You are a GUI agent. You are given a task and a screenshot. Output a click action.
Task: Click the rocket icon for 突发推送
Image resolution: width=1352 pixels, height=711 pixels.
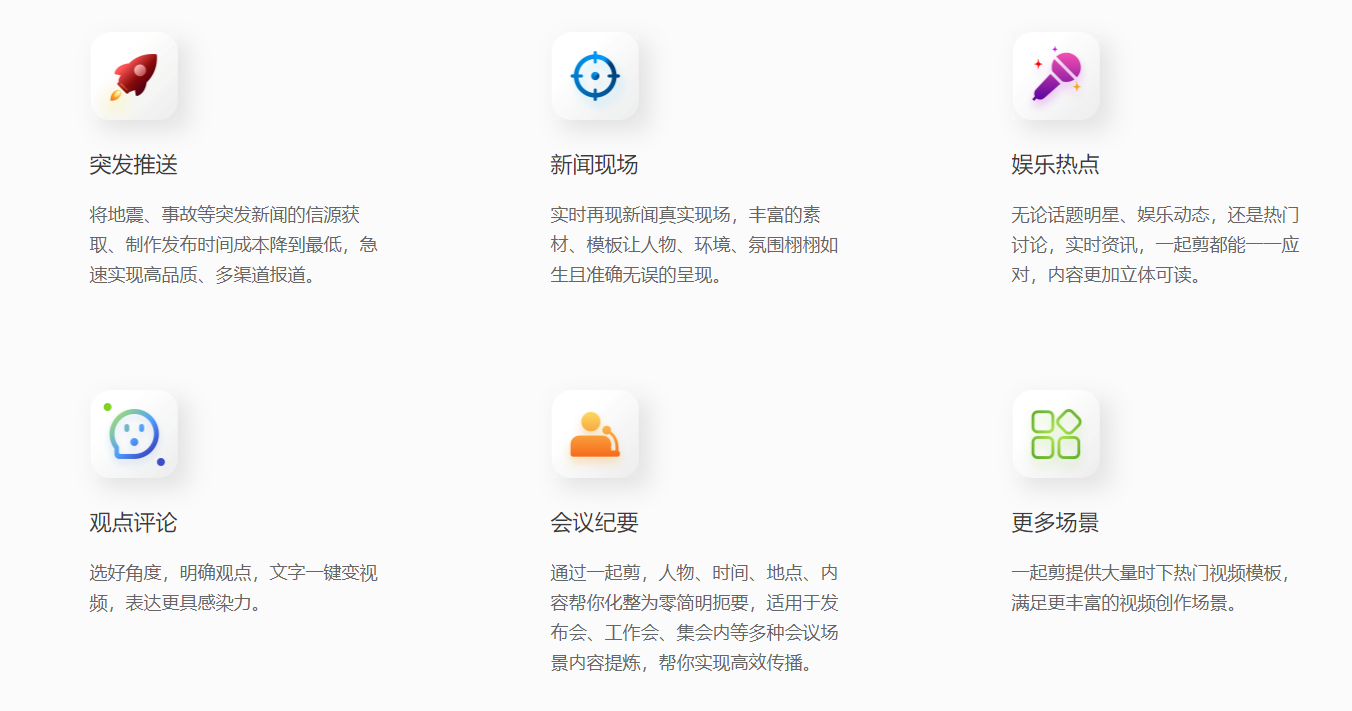point(134,76)
